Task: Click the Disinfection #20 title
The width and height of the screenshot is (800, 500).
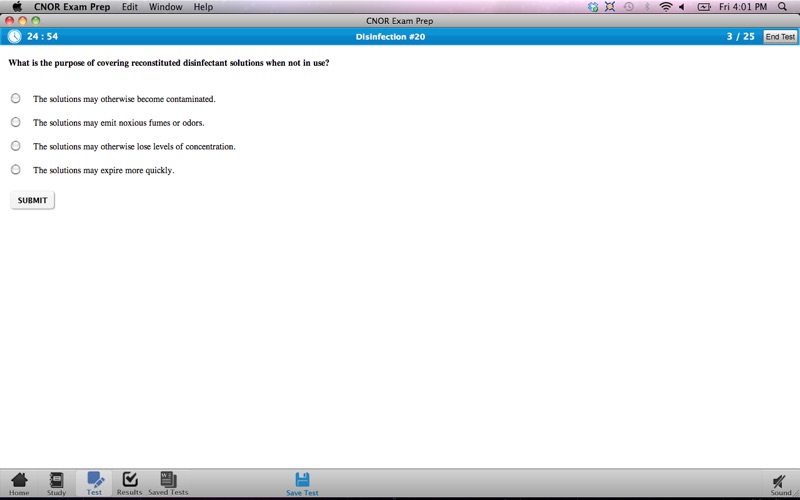Action: point(390,37)
